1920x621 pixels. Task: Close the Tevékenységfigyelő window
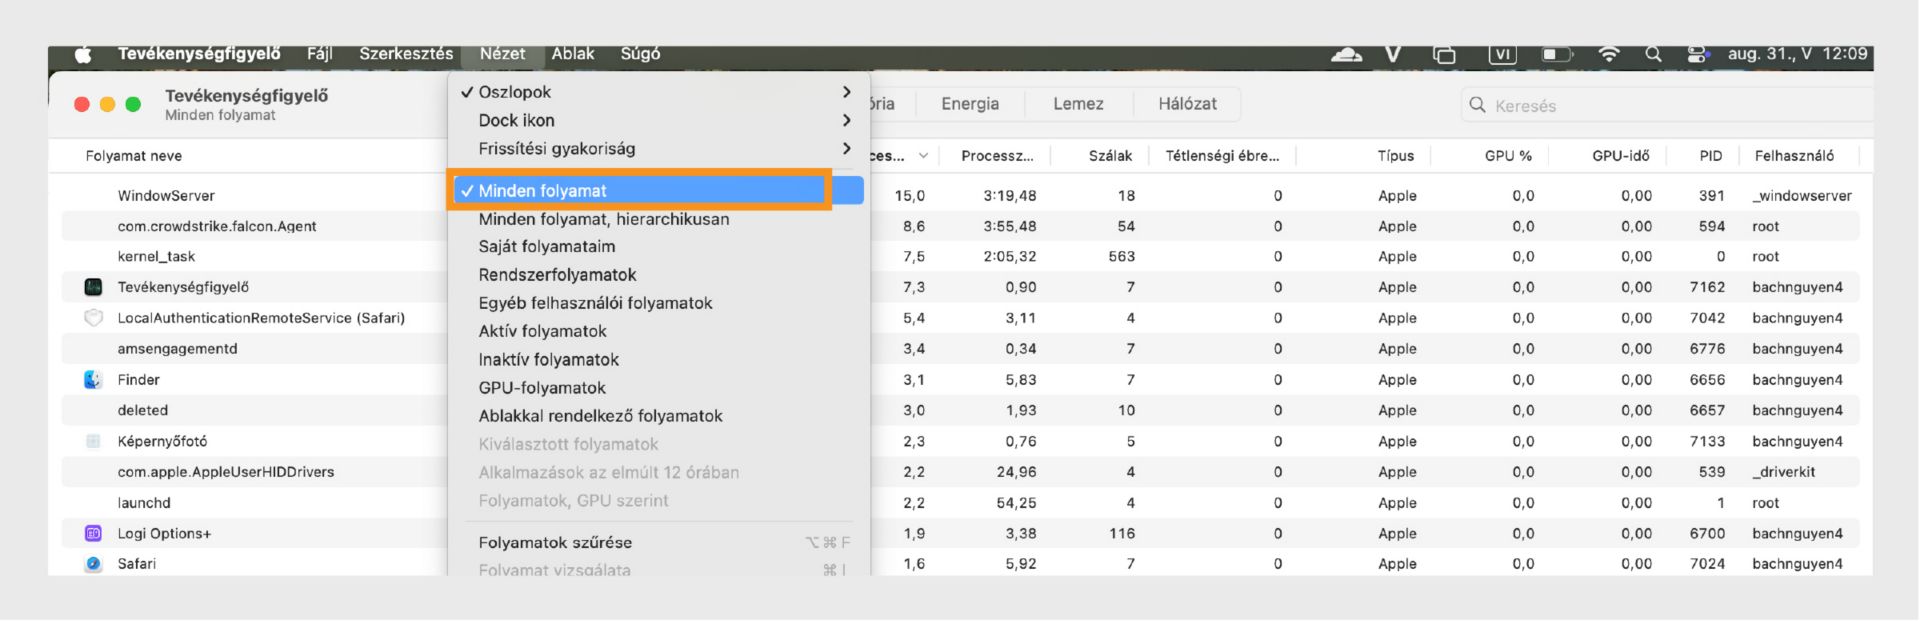click(82, 104)
